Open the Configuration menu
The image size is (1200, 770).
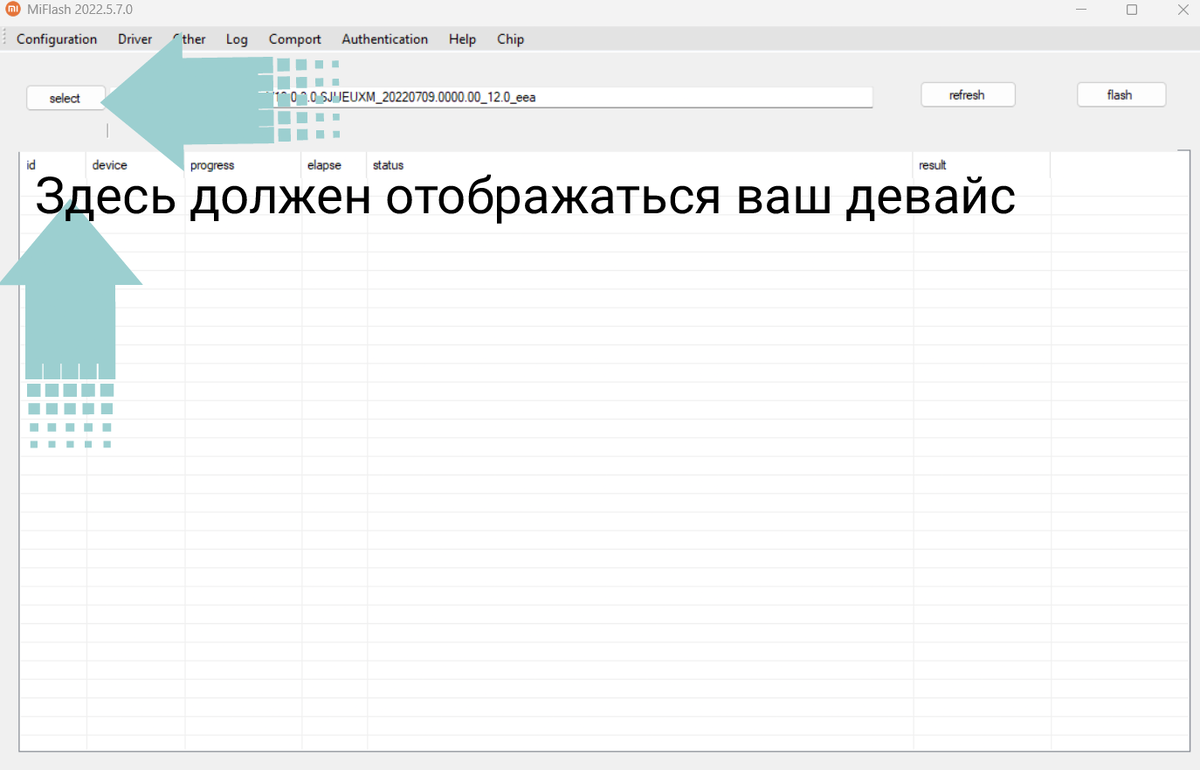click(x=56, y=39)
